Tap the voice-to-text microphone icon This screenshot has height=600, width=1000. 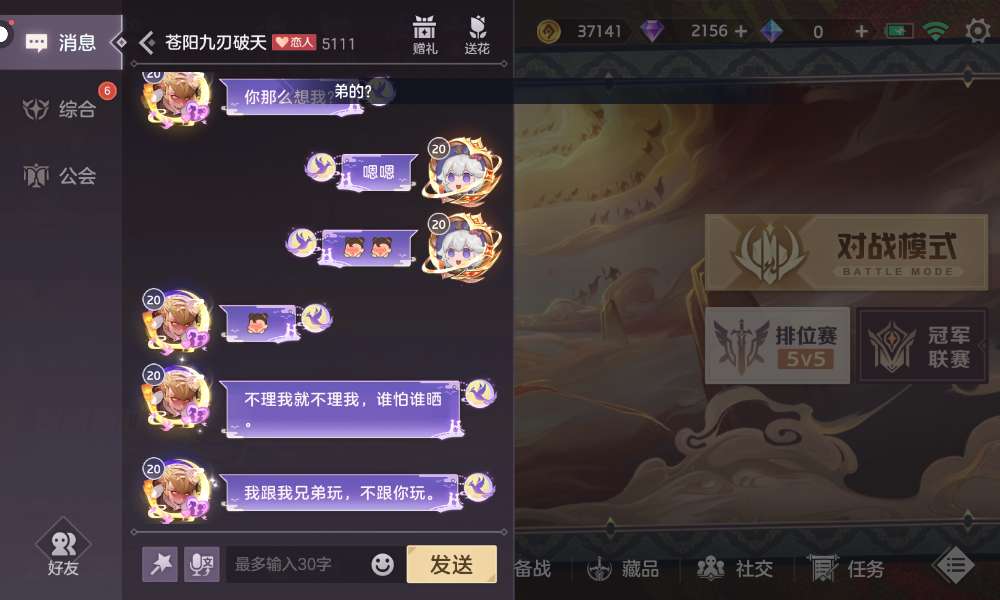202,564
